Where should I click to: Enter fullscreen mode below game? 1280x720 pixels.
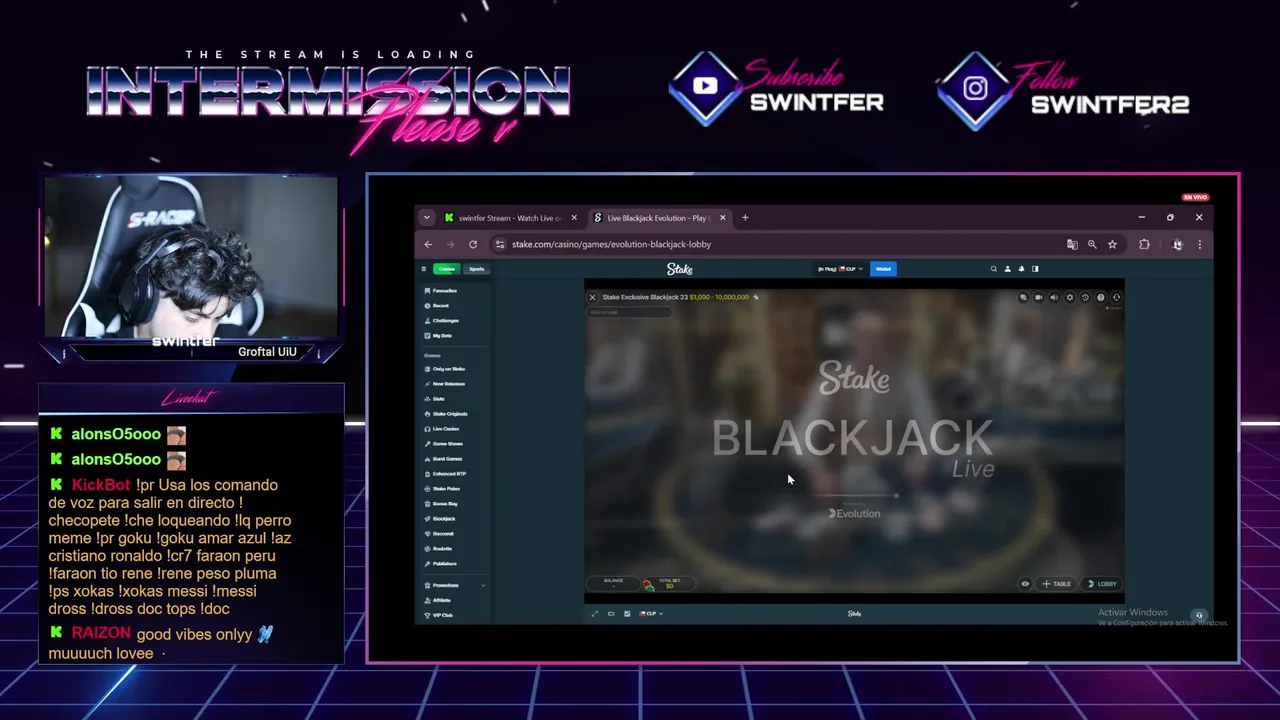pos(595,614)
